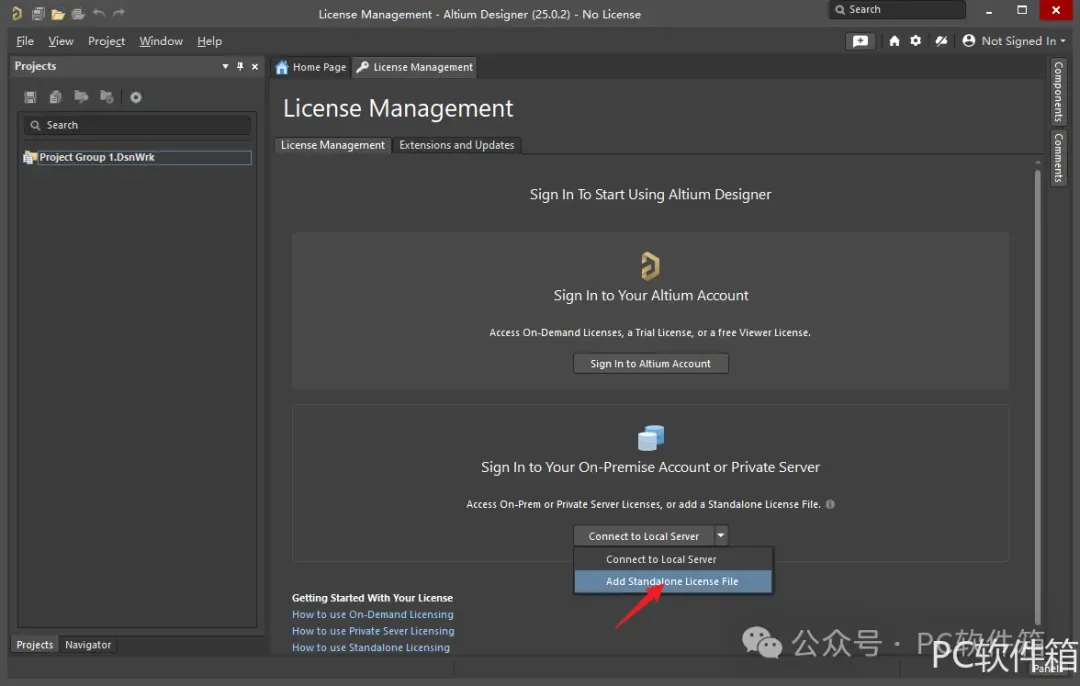Image resolution: width=1080 pixels, height=686 pixels.
Task: Pin the Projects panel
Action: (240, 66)
